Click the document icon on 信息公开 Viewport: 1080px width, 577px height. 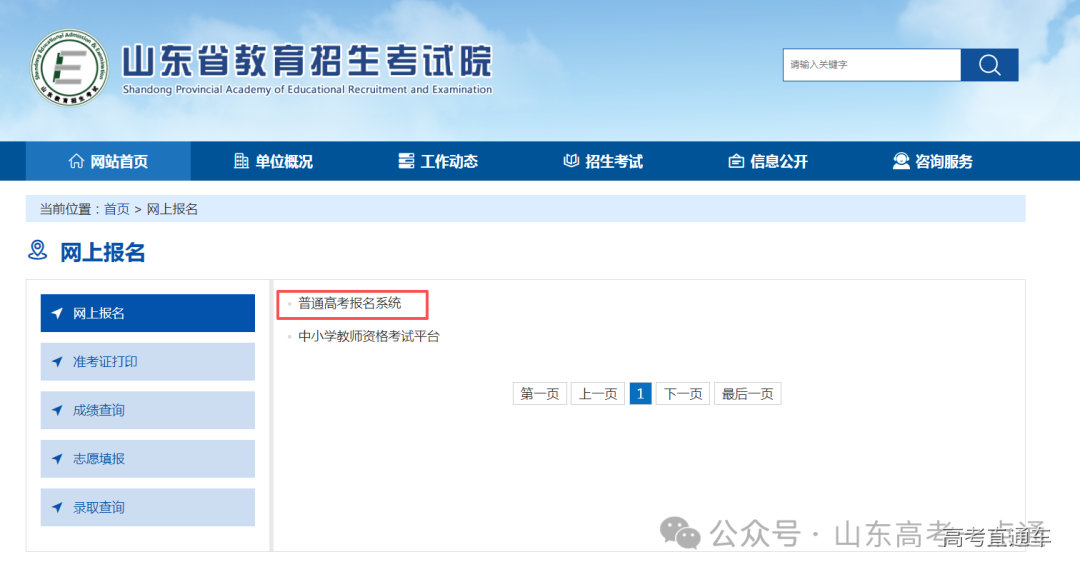coord(734,160)
